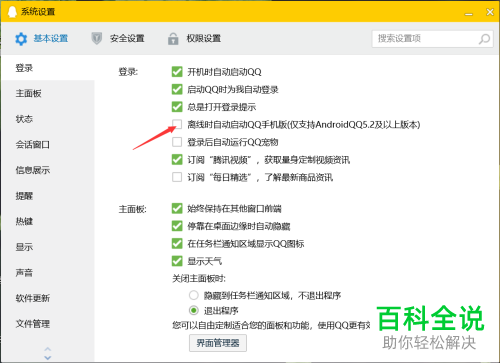The image size is (500, 363).
Task: Switch to the 基本设置 tab
Action: (42, 39)
